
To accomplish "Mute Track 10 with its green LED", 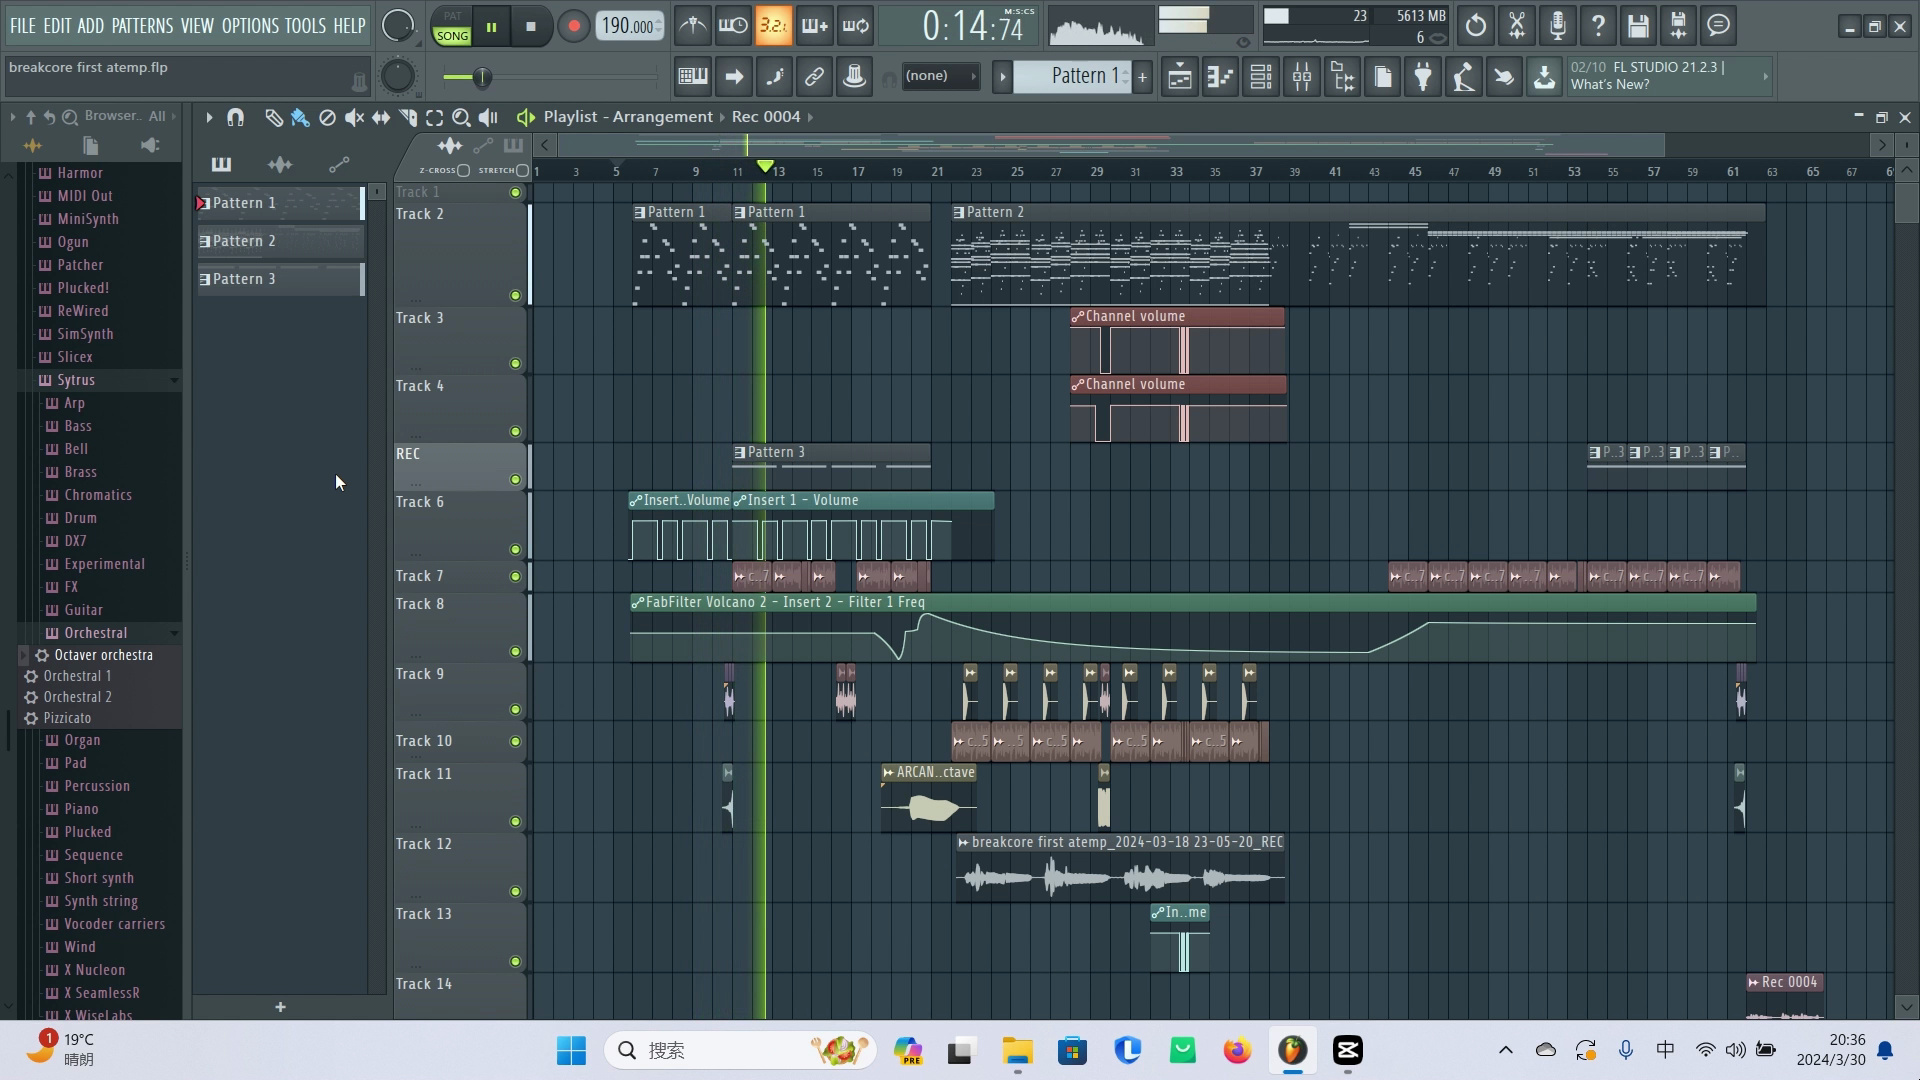I will pos(516,742).
